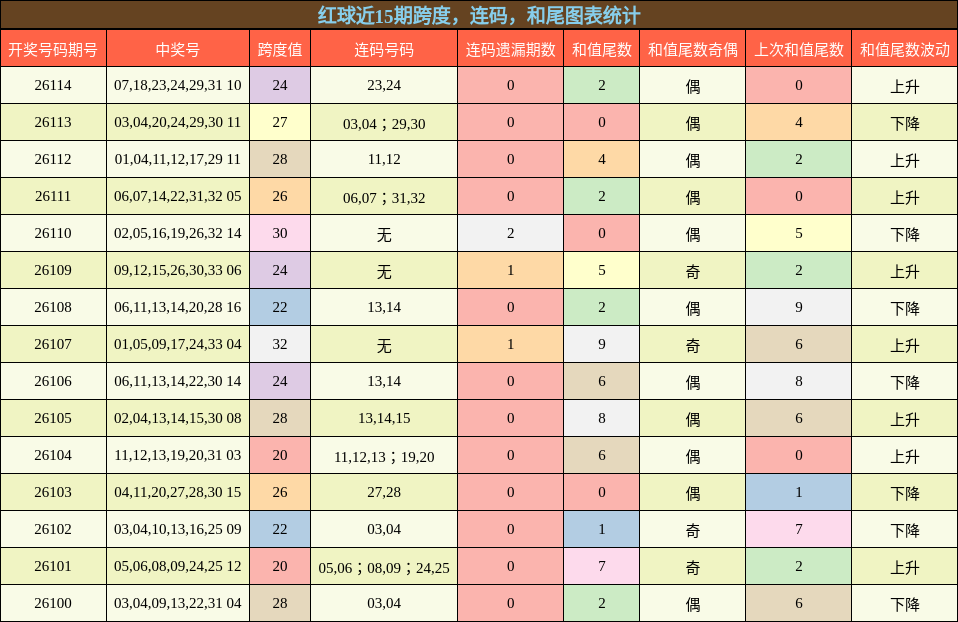The height and width of the screenshot is (622, 958).
Task: Click omission count 1 in row 26109
Action: (511, 270)
